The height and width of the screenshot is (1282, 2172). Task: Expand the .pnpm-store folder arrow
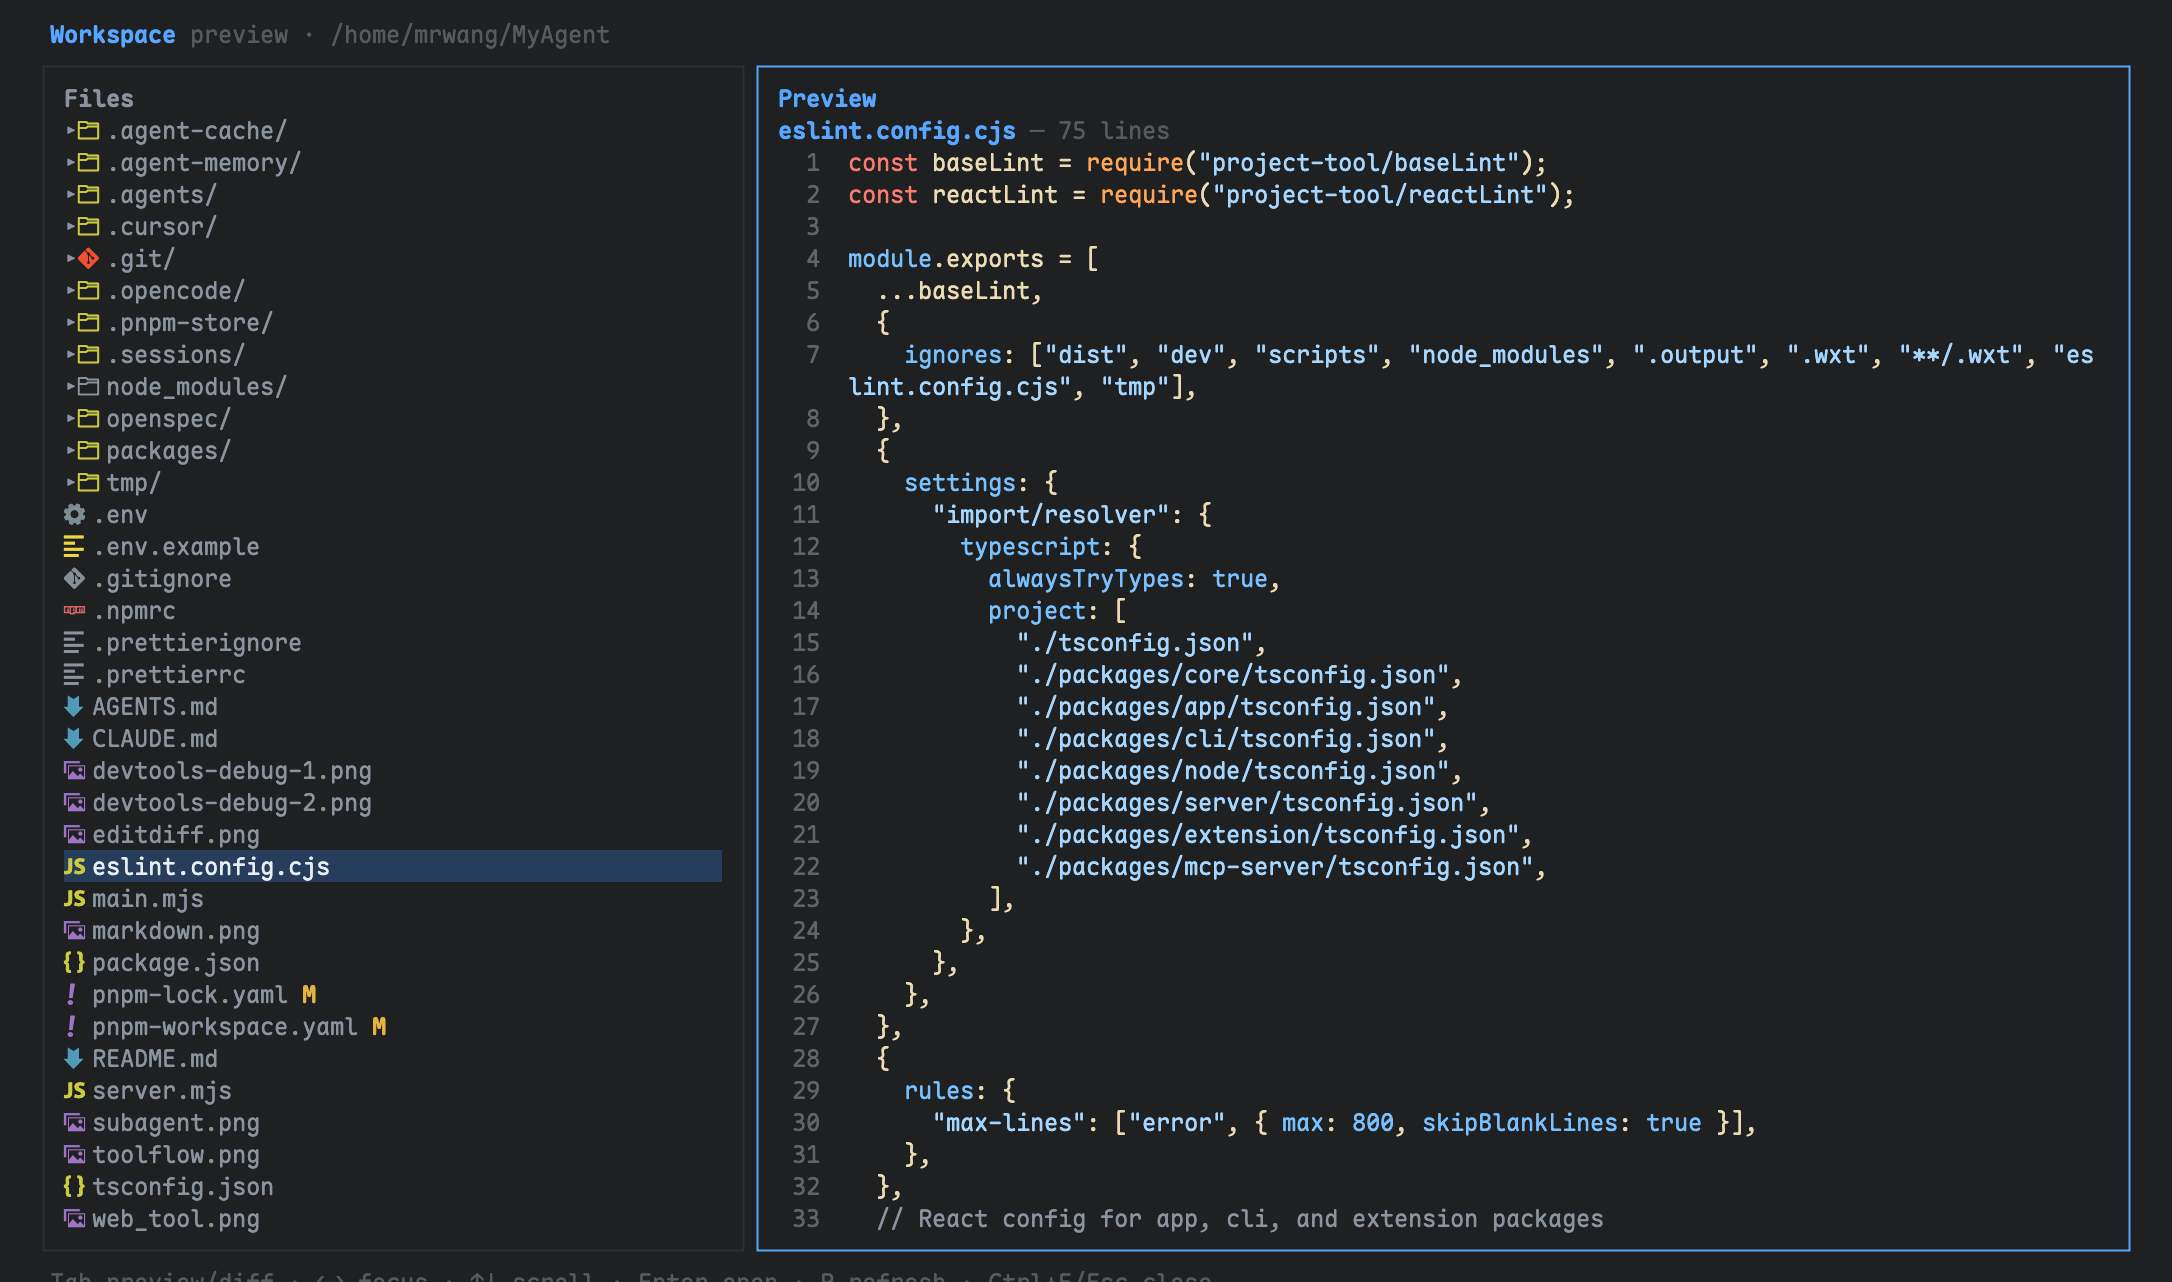coord(71,322)
